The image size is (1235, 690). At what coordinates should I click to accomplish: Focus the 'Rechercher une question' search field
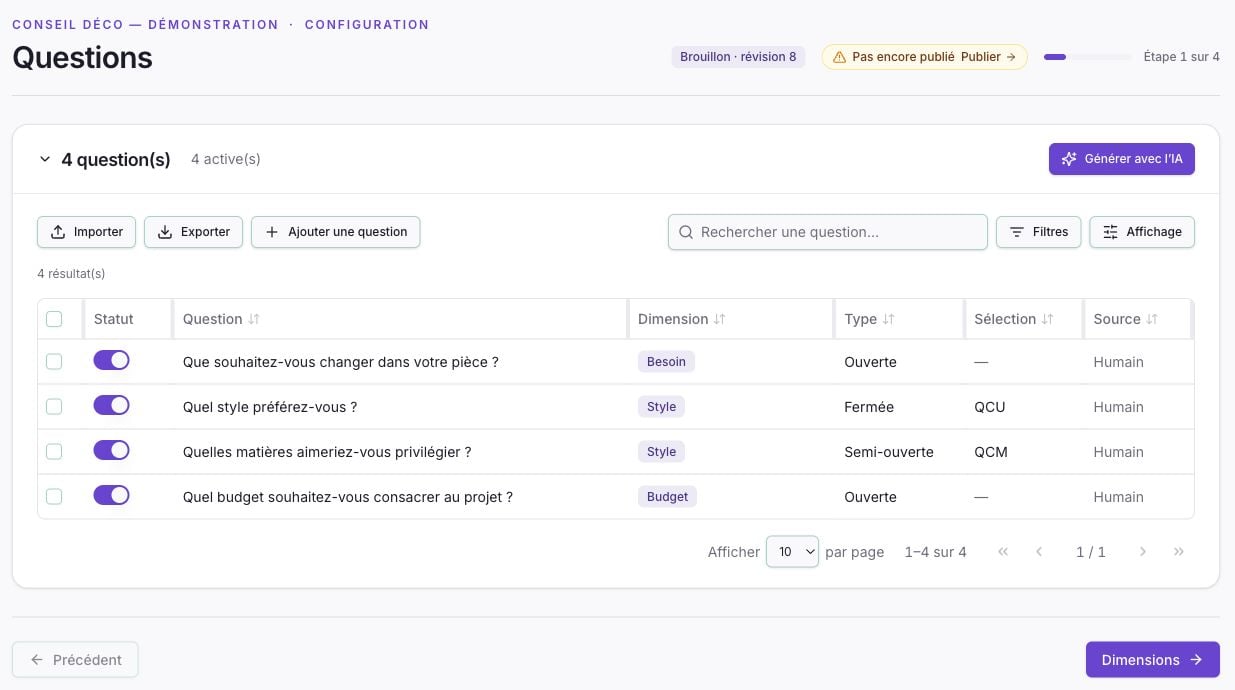point(828,232)
